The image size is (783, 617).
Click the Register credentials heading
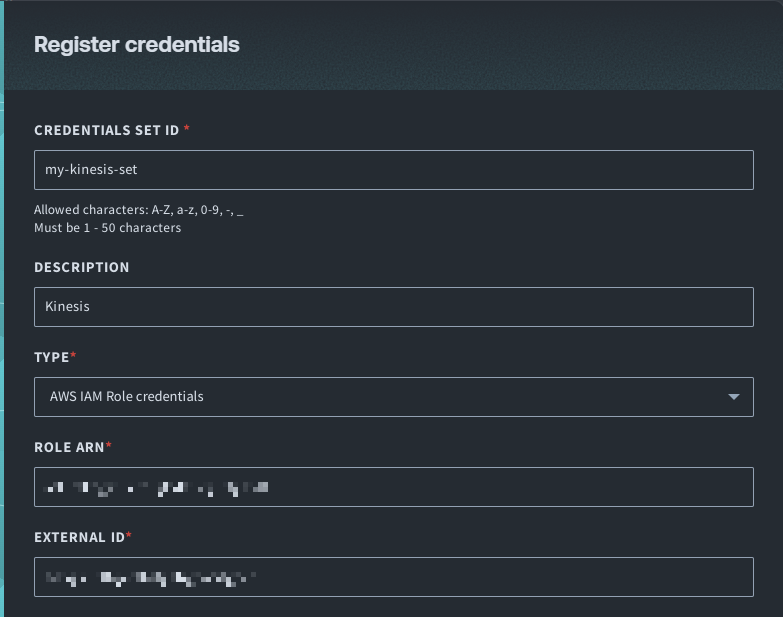[x=137, y=45]
